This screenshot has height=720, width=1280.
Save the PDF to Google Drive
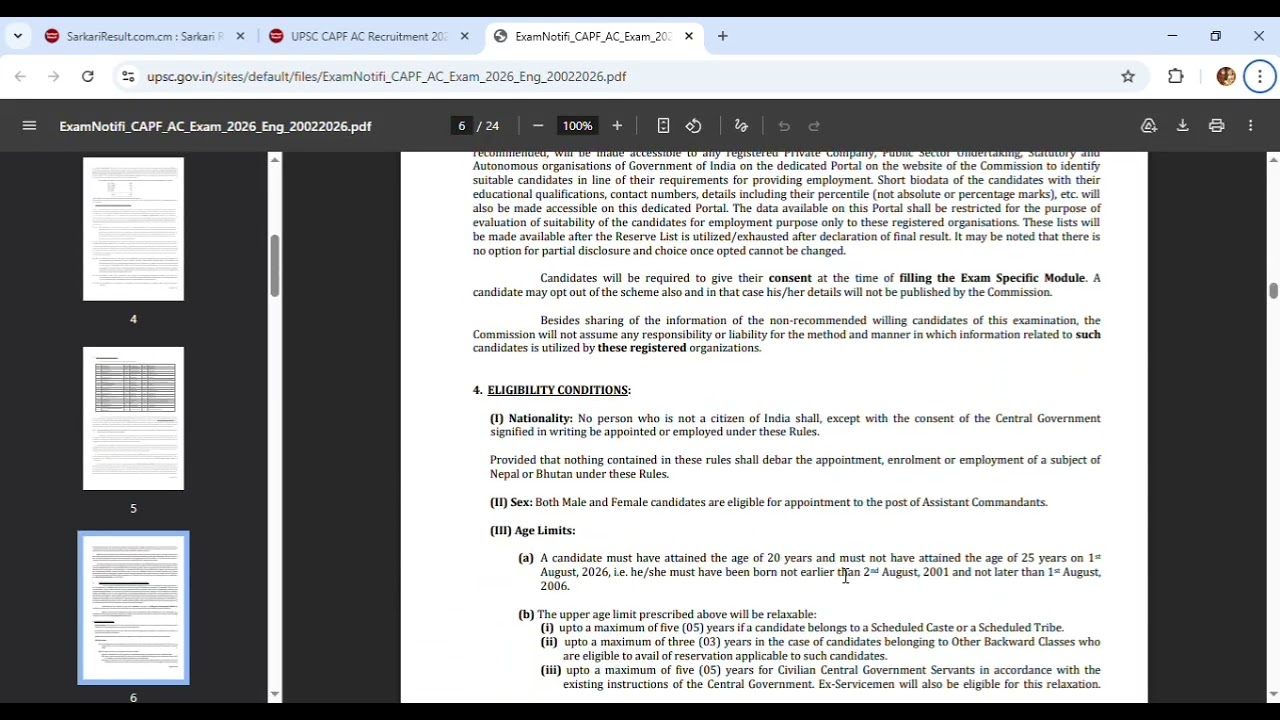click(x=1149, y=126)
